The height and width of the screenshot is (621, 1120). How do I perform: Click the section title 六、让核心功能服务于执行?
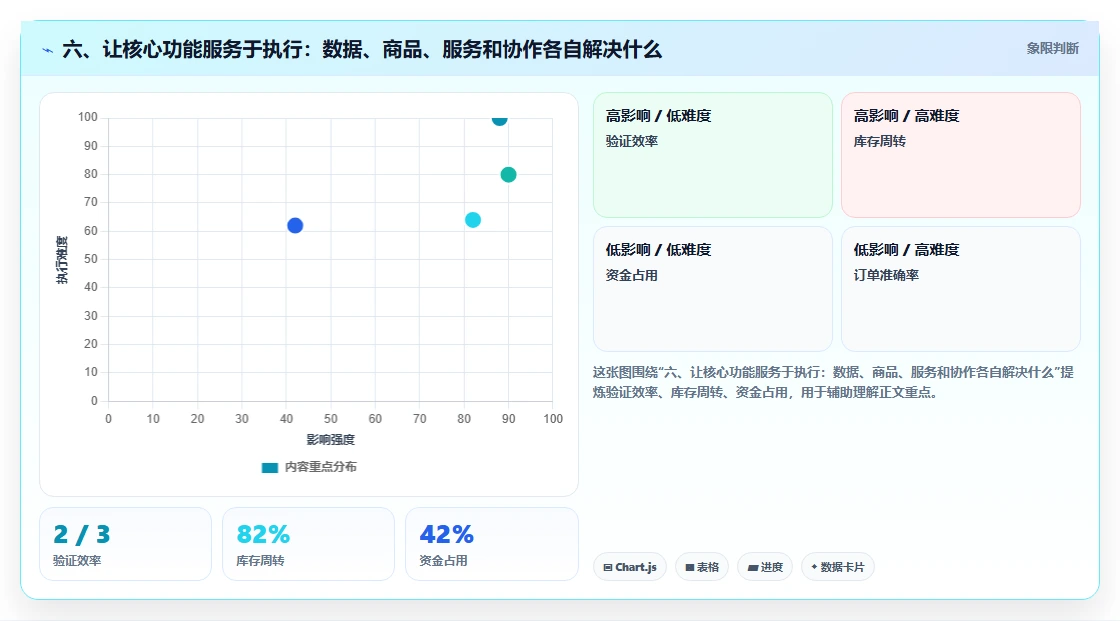click(361, 50)
